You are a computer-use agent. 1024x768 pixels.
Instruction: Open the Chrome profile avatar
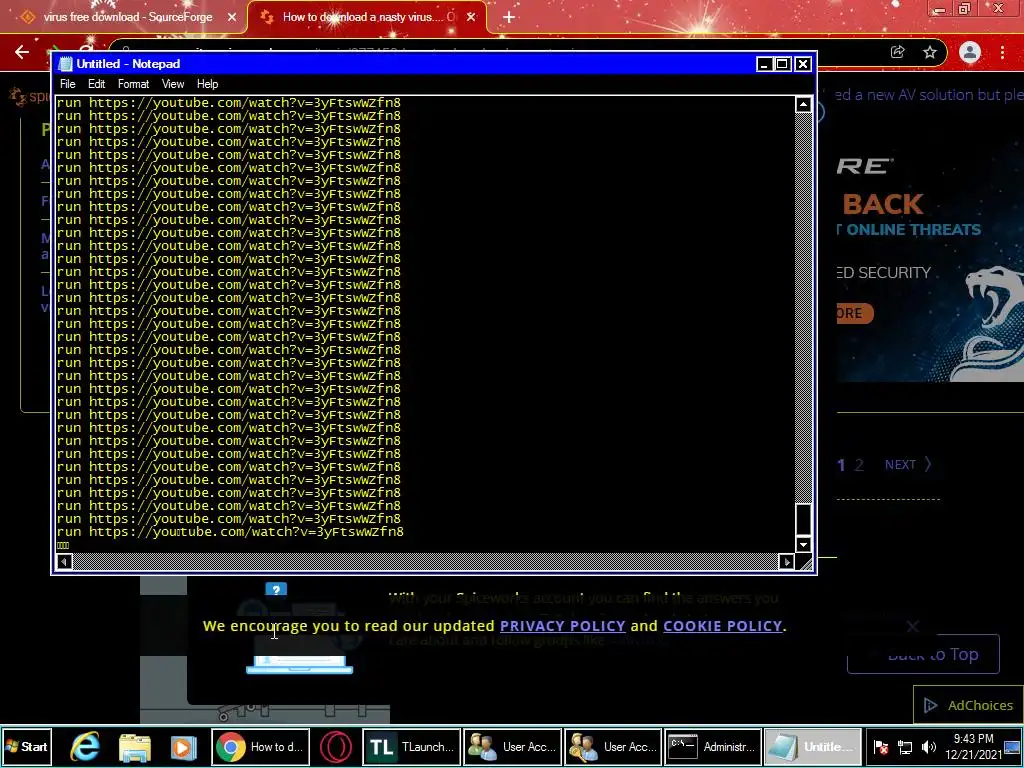coord(970,52)
